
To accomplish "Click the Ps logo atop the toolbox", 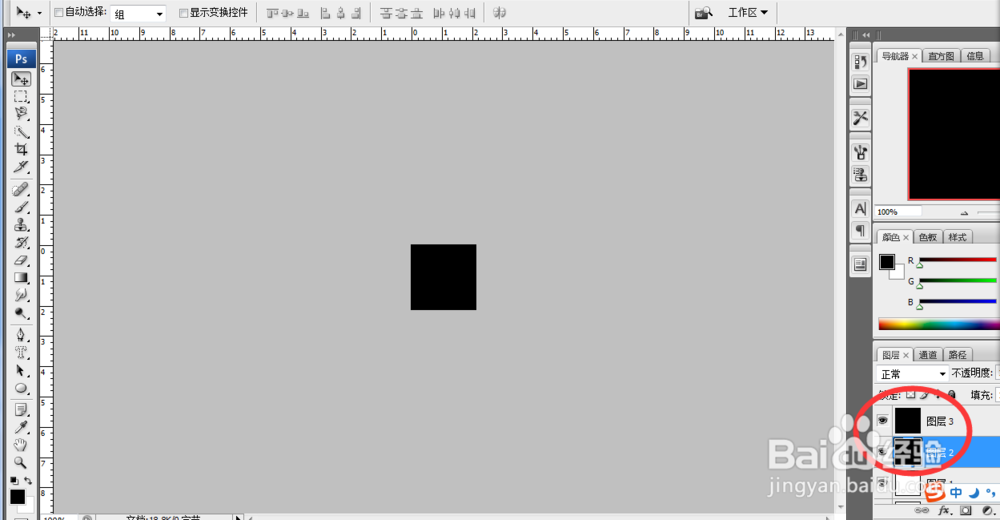I will point(21,59).
